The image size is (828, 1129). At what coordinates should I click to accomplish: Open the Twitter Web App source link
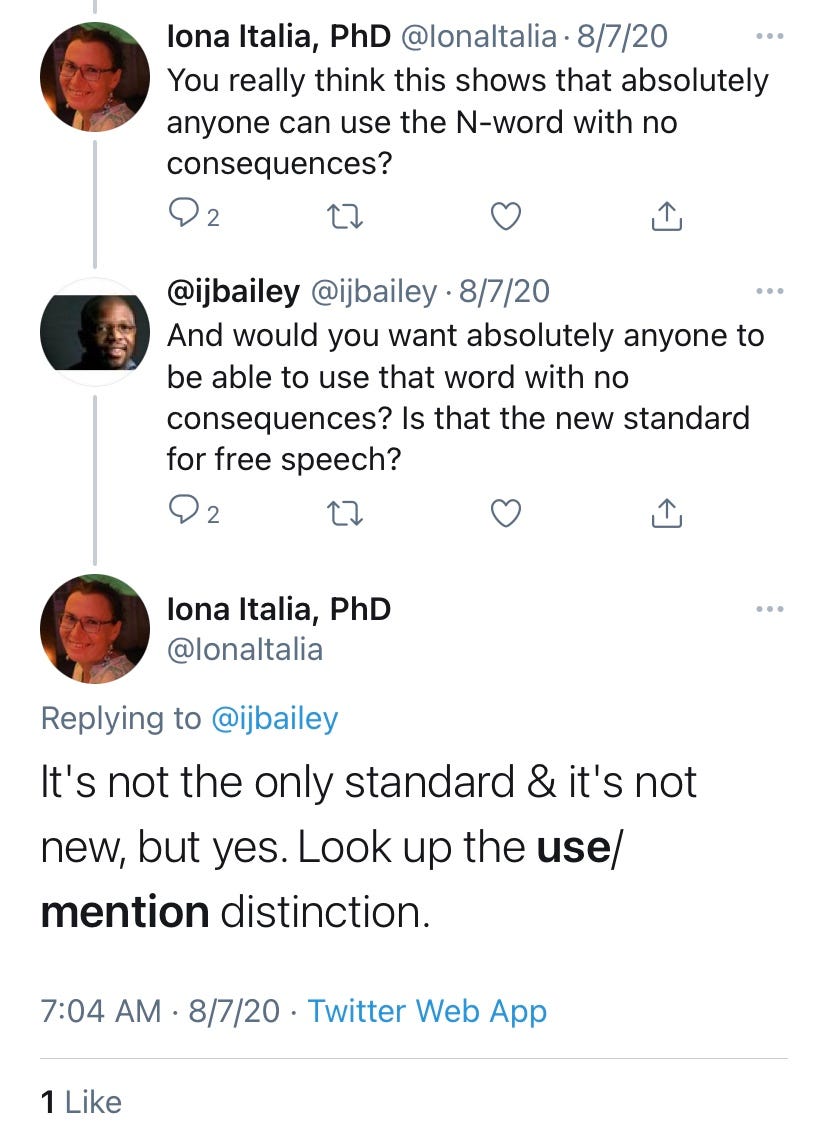pyautogui.click(x=427, y=1011)
